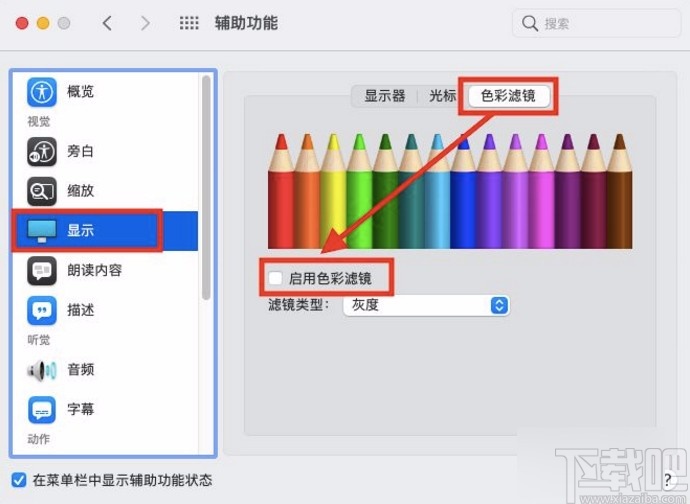Click the sidebar vertical scrollbar

[x=206, y=188]
